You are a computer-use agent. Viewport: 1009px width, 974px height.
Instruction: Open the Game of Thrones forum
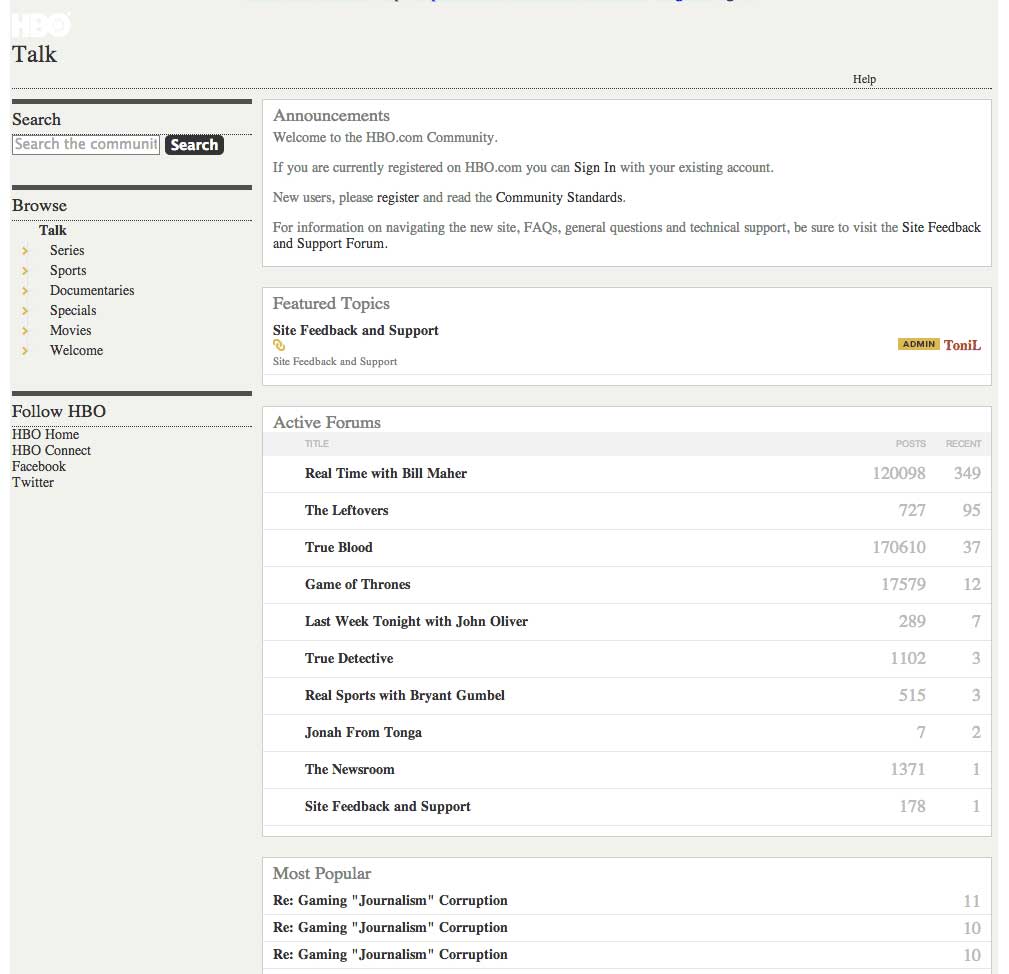(x=357, y=584)
